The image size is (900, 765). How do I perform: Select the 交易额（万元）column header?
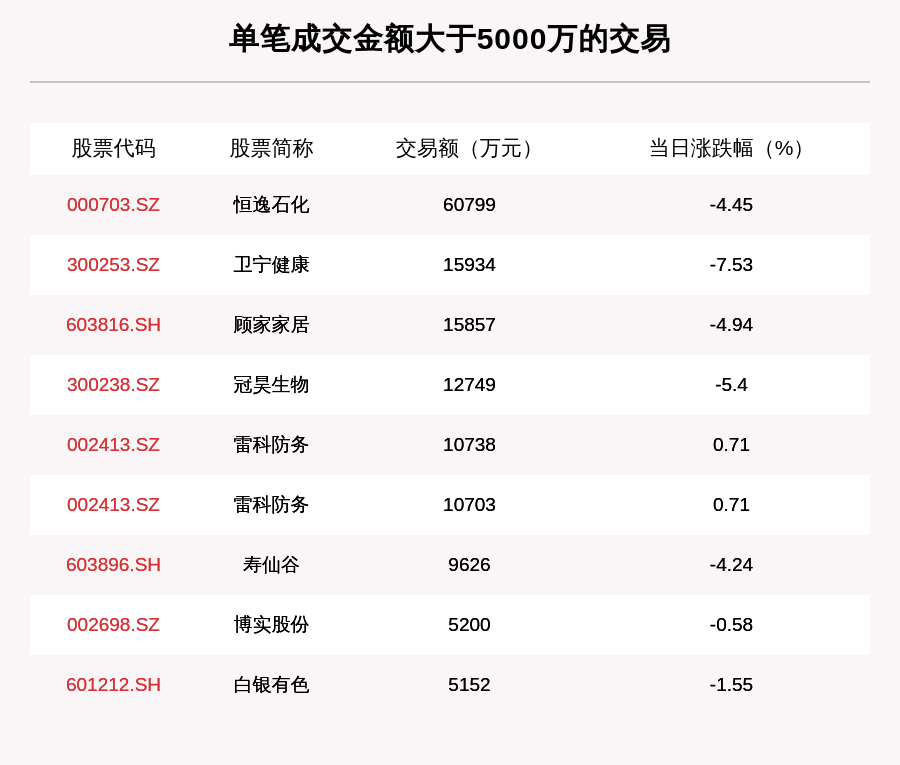coord(462,149)
